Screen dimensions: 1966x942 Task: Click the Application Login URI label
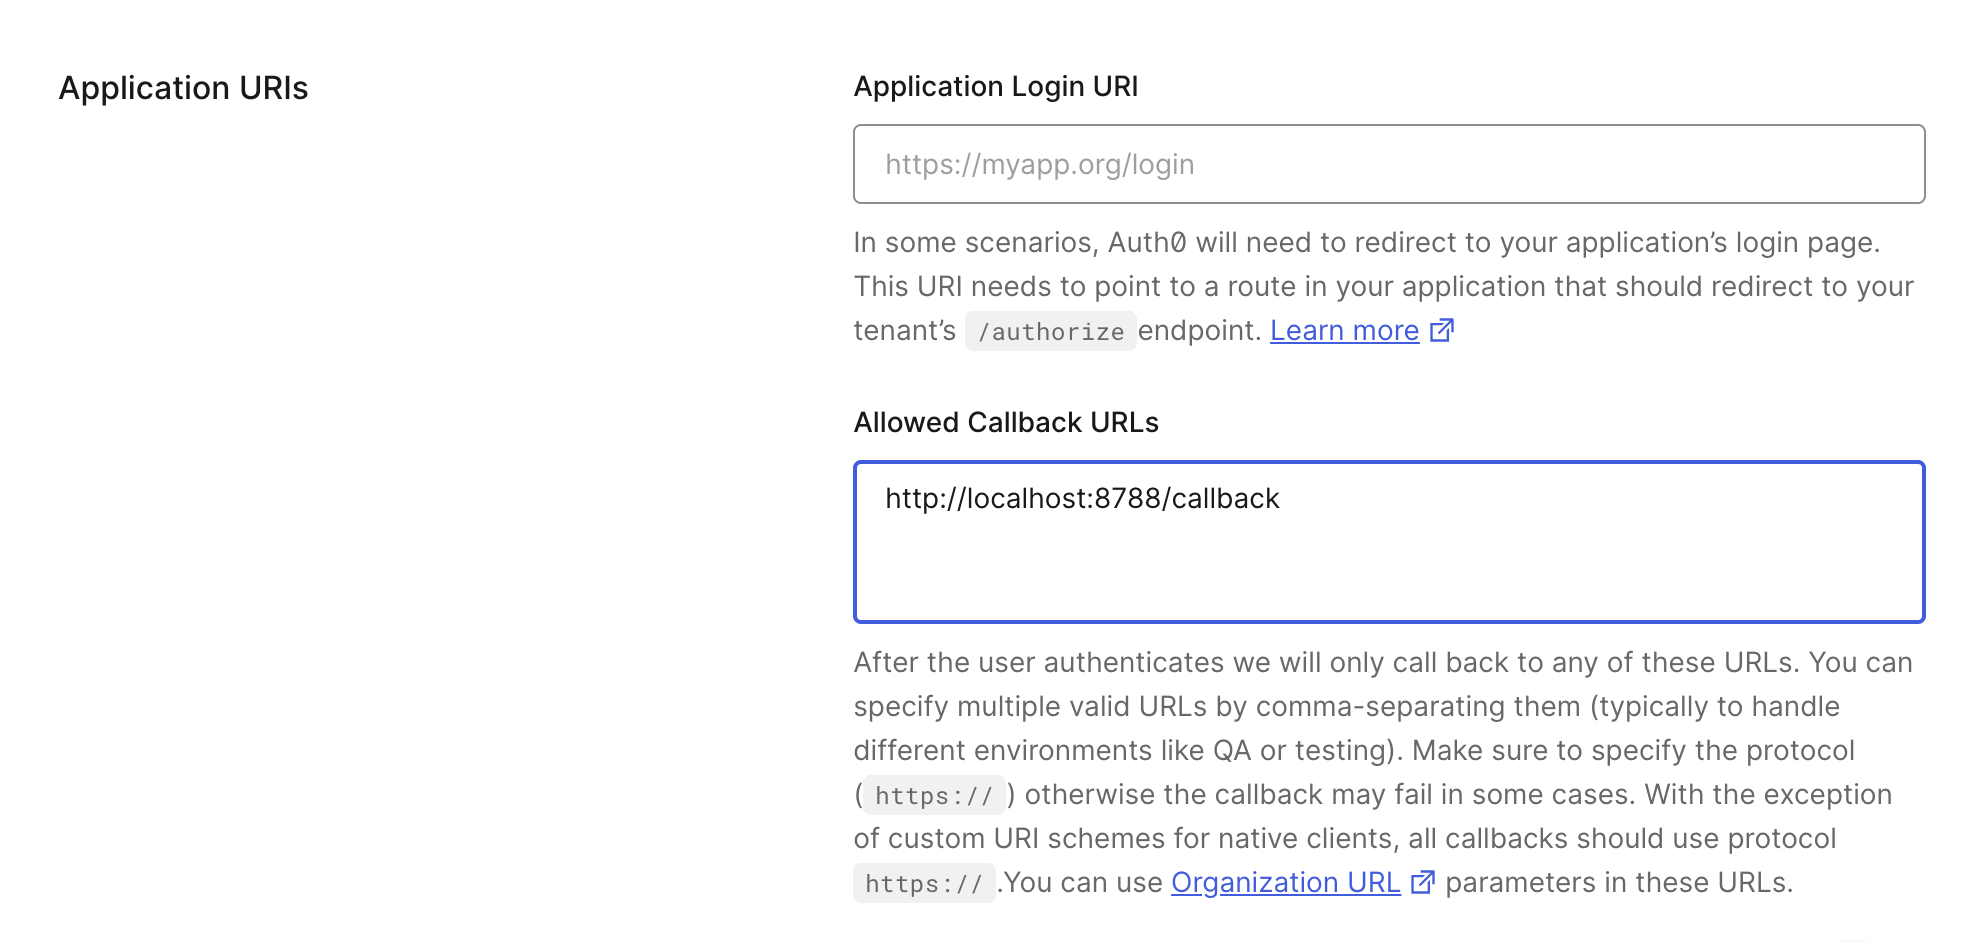tap(995, 87)
